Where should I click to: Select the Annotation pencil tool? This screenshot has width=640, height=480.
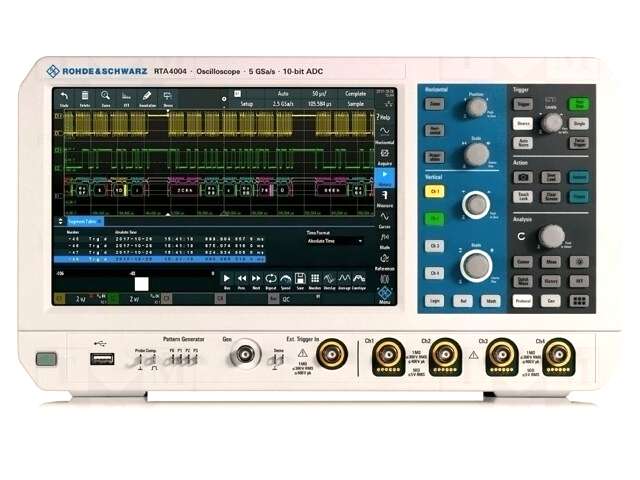[147, 96]
